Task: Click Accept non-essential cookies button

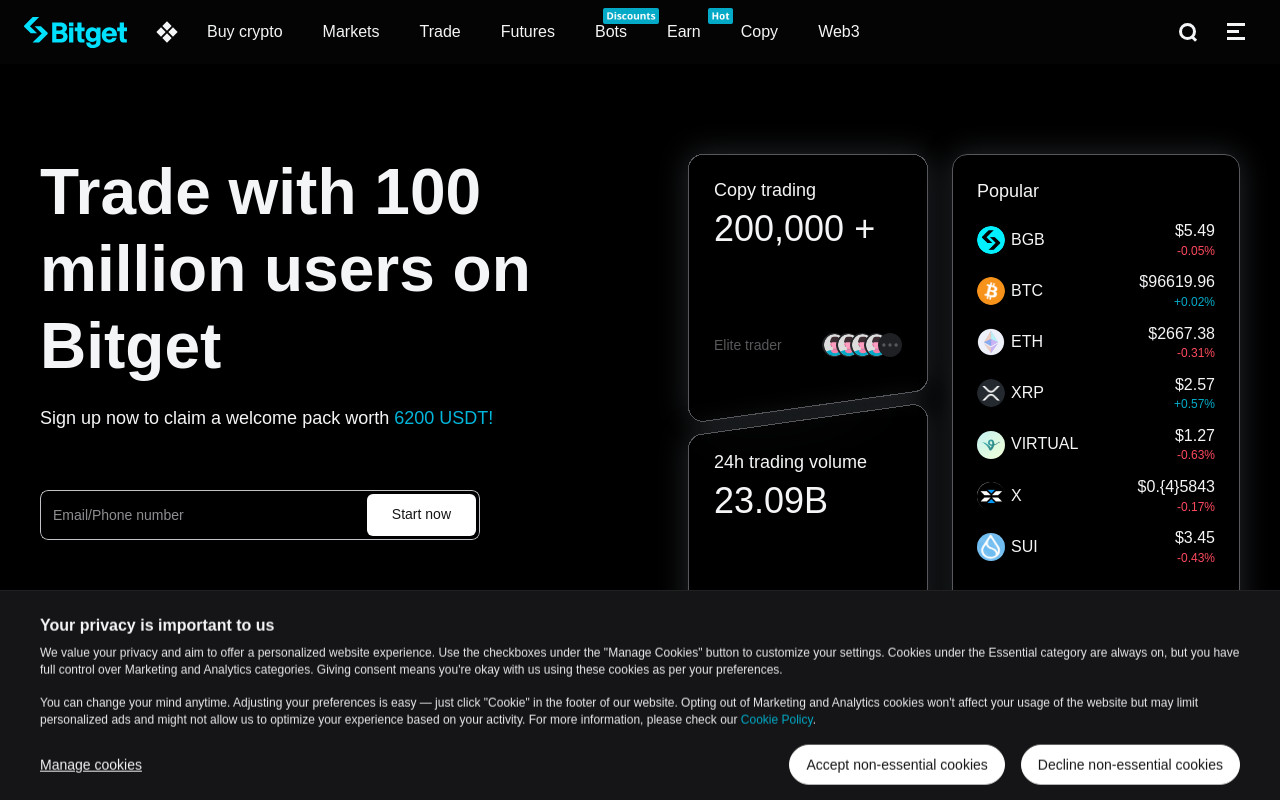Action: pos(897,765)
